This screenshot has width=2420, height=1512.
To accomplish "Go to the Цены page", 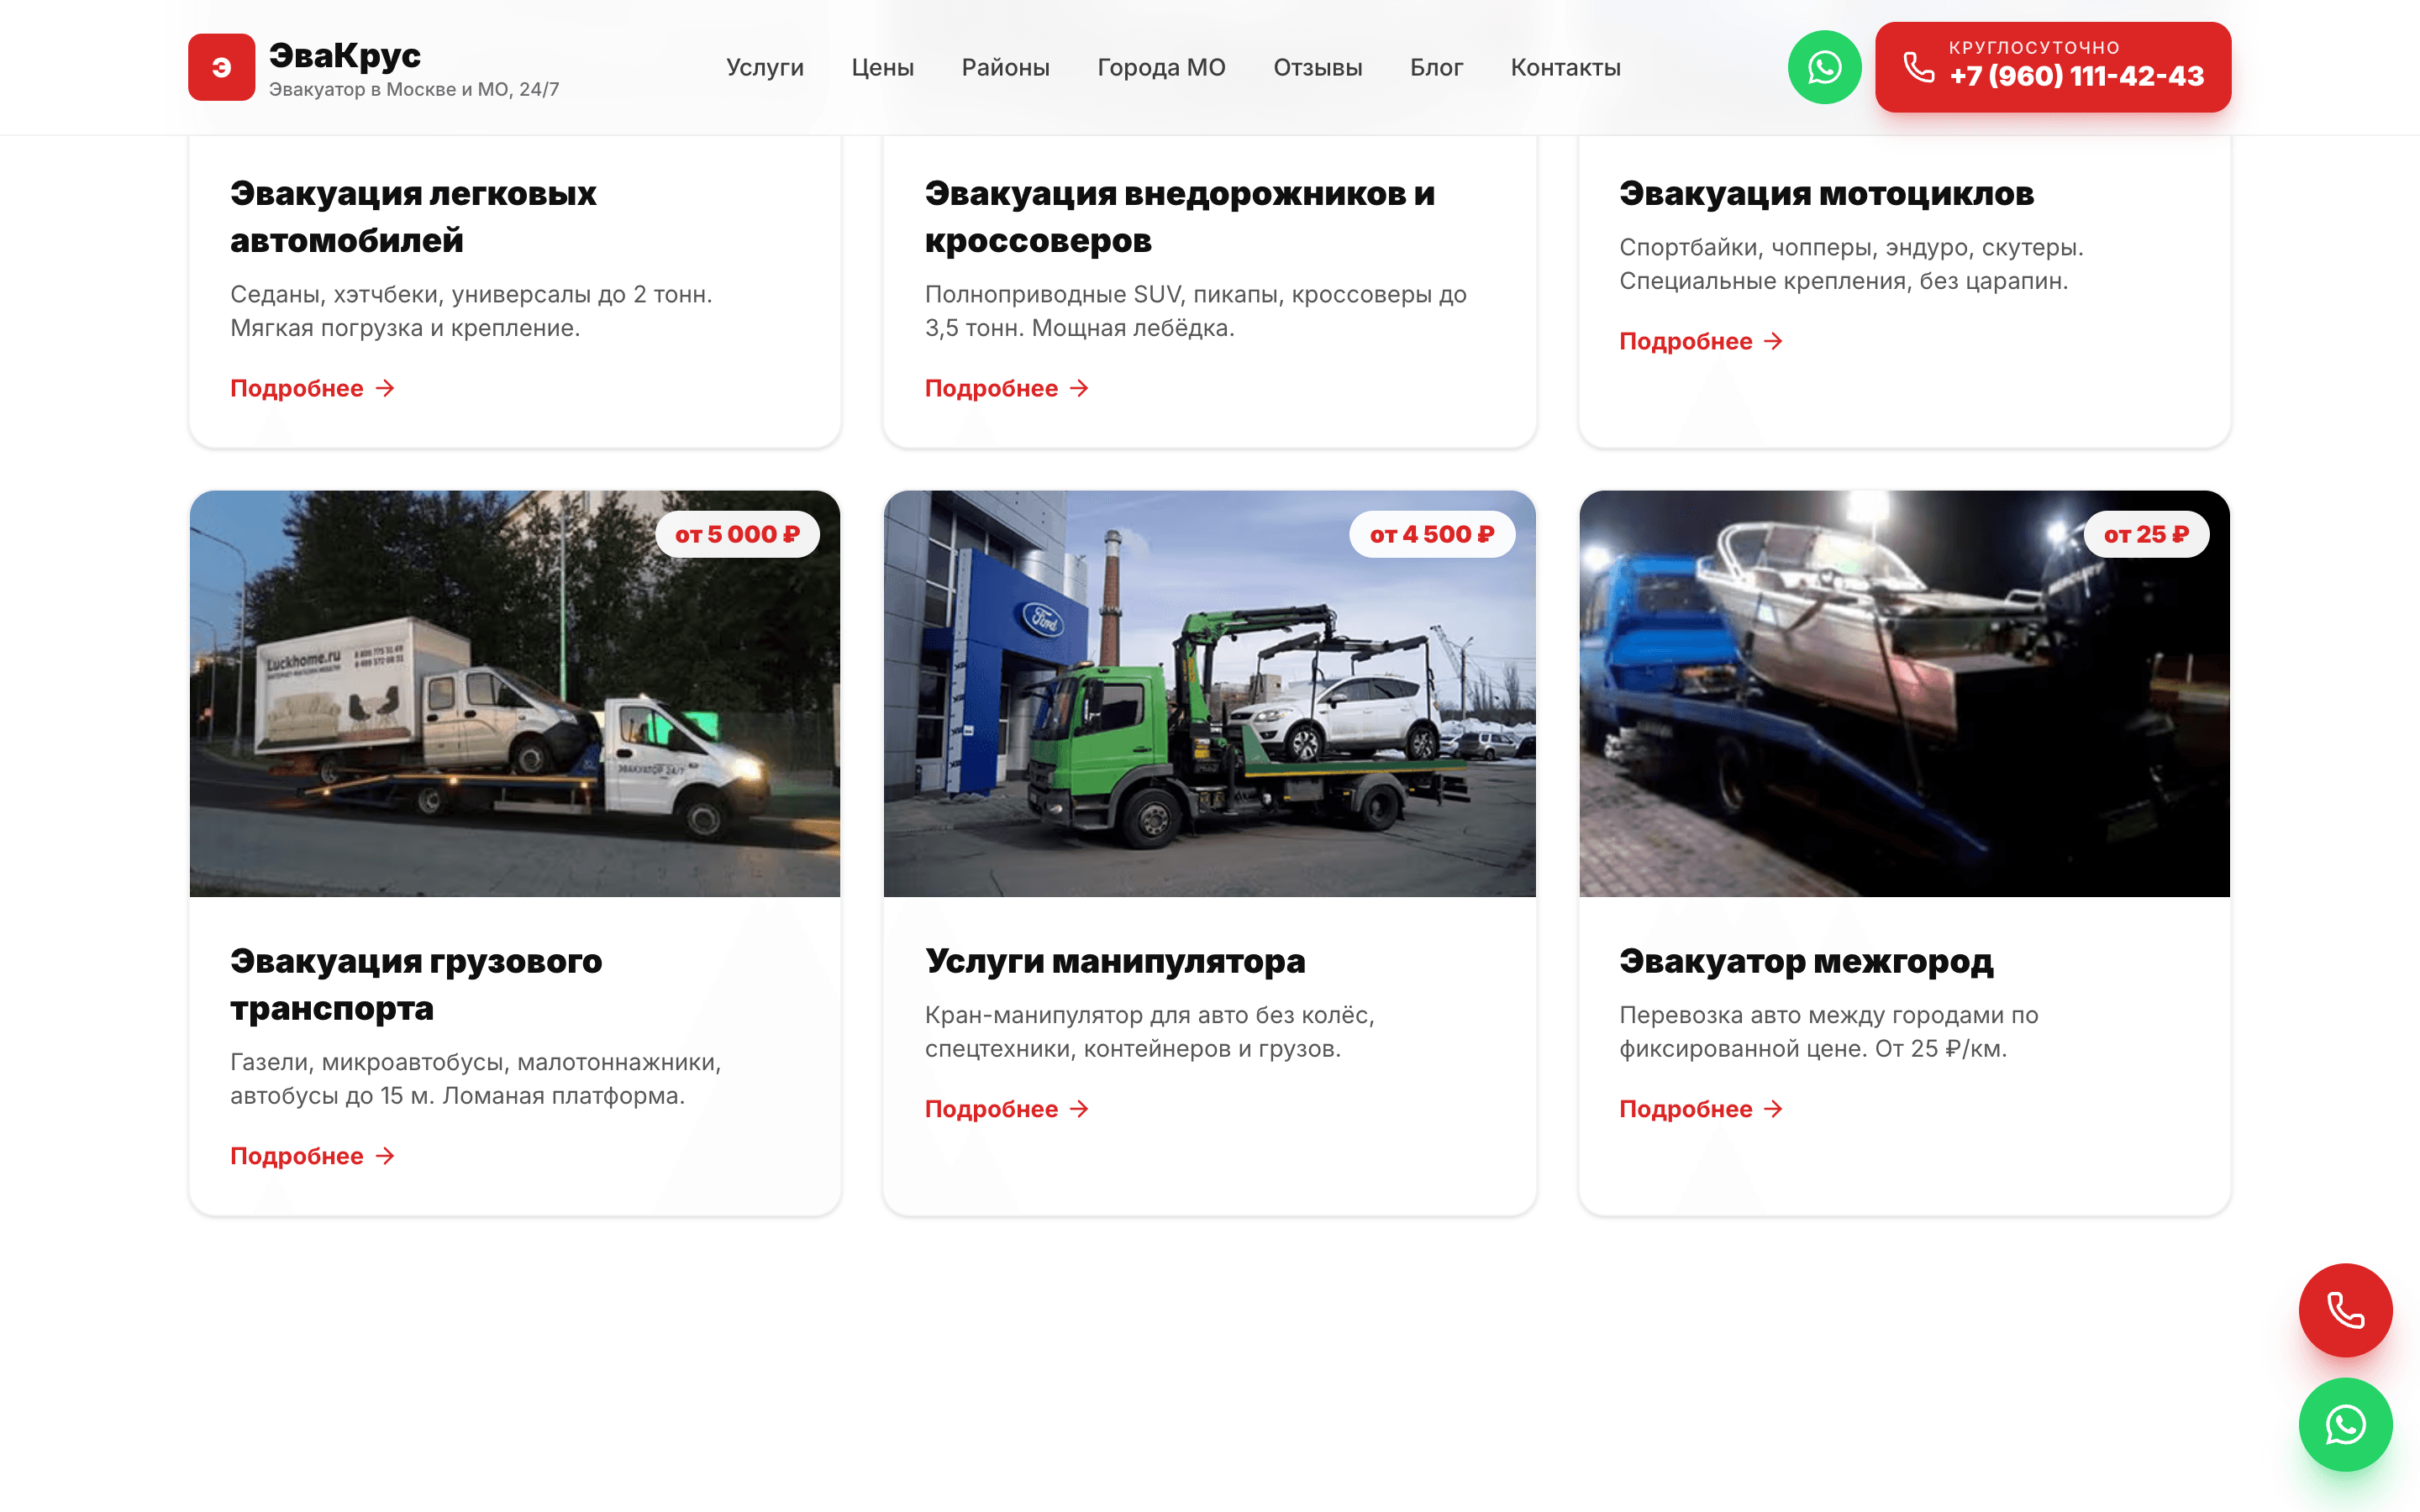I will coord(882,67).
